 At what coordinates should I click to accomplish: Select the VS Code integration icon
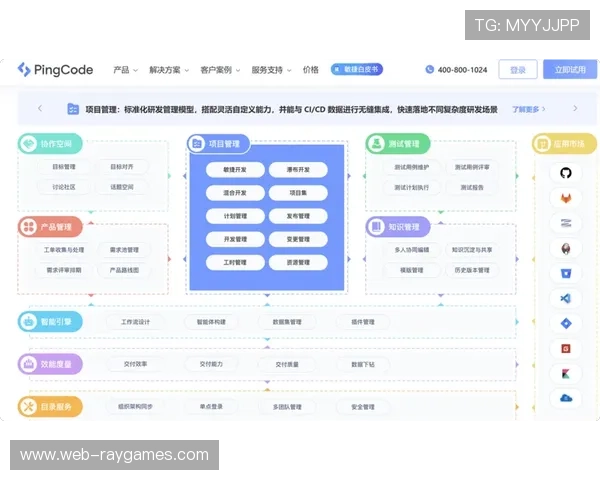(x=566, y=298)
